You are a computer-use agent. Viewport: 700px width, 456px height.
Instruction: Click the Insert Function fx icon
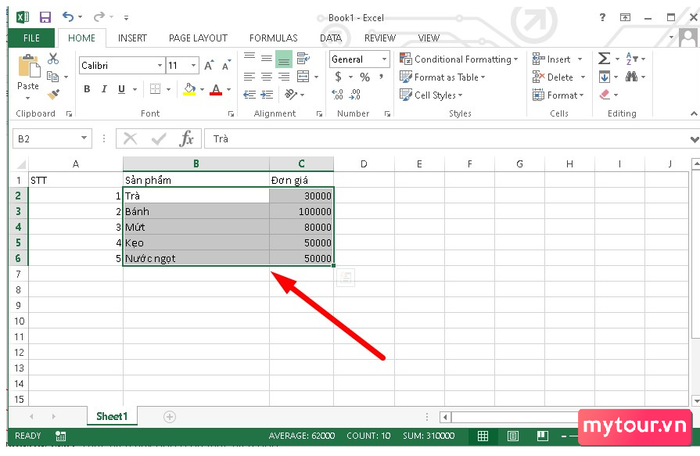[187, 138]
